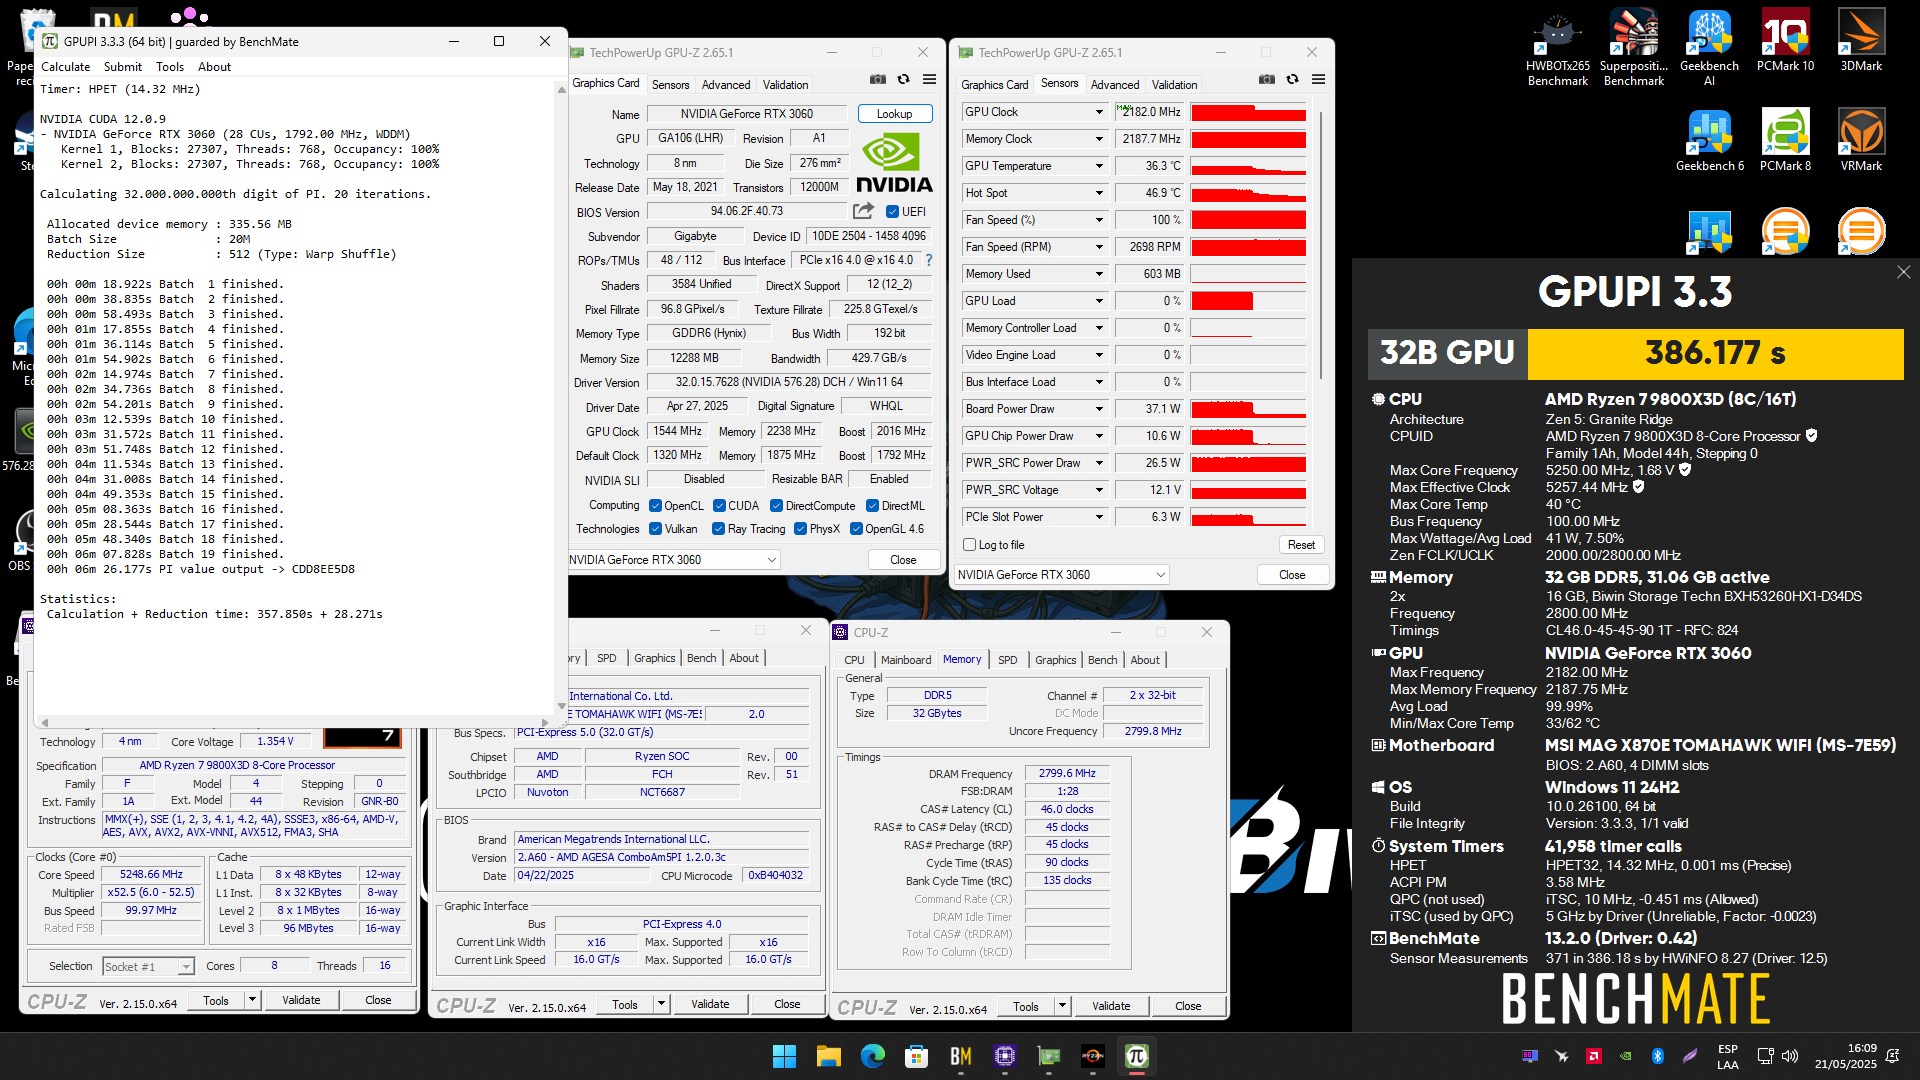Screen dimensions: 1920x1080
Task: Open 3DMark desktop shortcut
Action: 1861,41
